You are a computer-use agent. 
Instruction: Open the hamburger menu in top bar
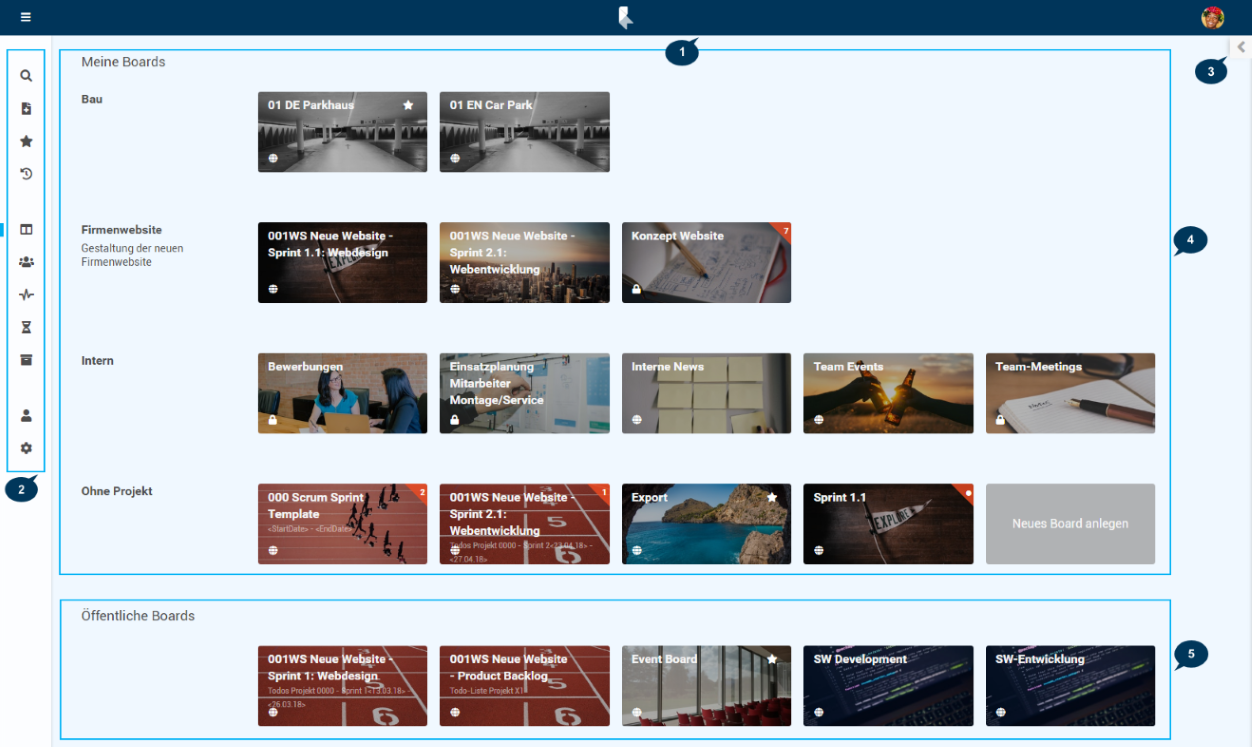(25, 17)
